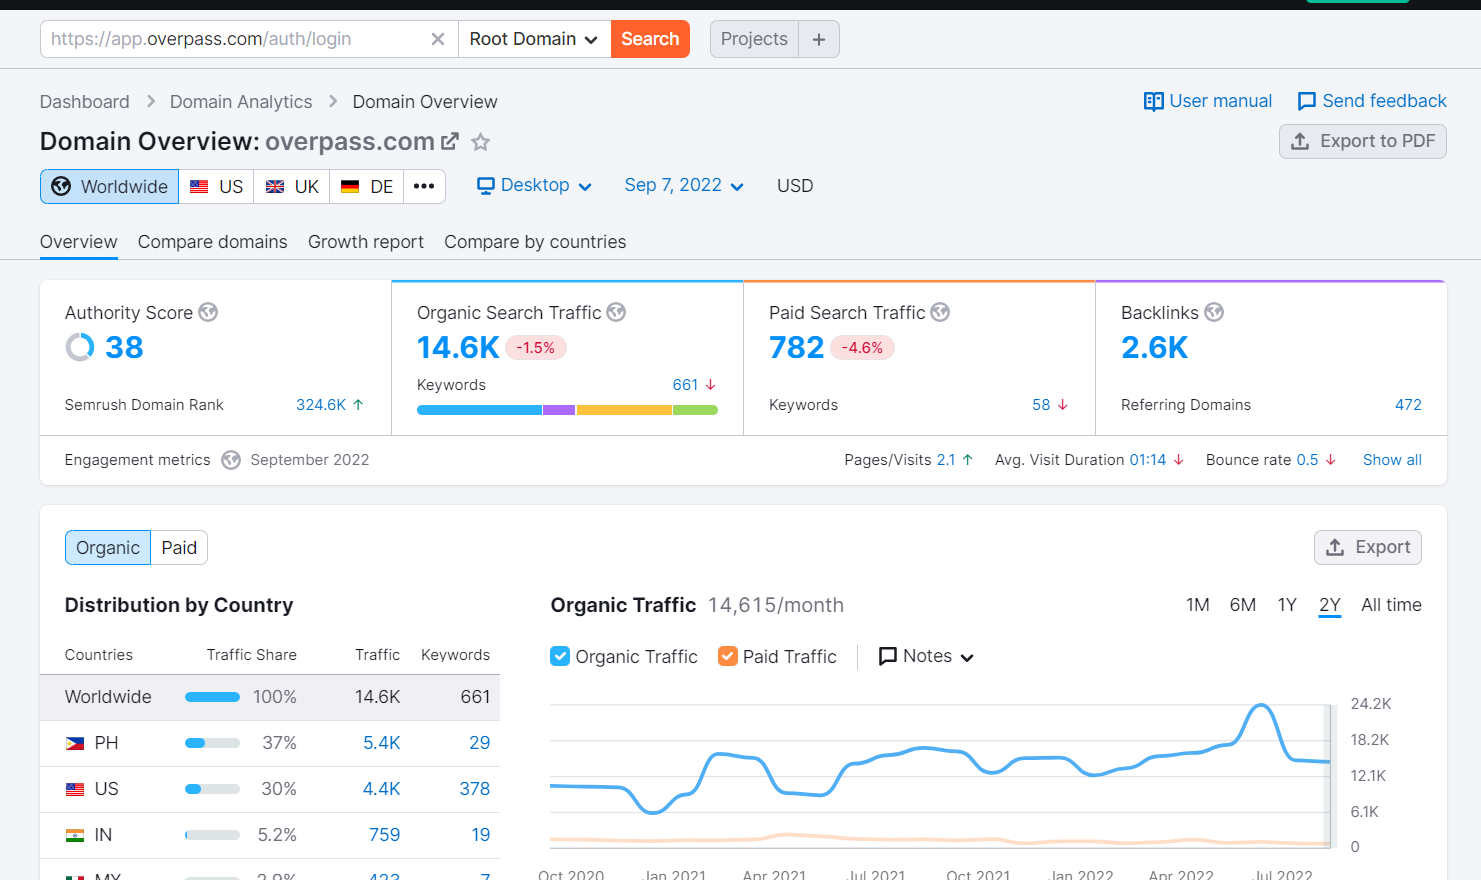Click the three dots for more countries
The width and height of the screenshot is (1481, 880).
(x=424, y=186)
